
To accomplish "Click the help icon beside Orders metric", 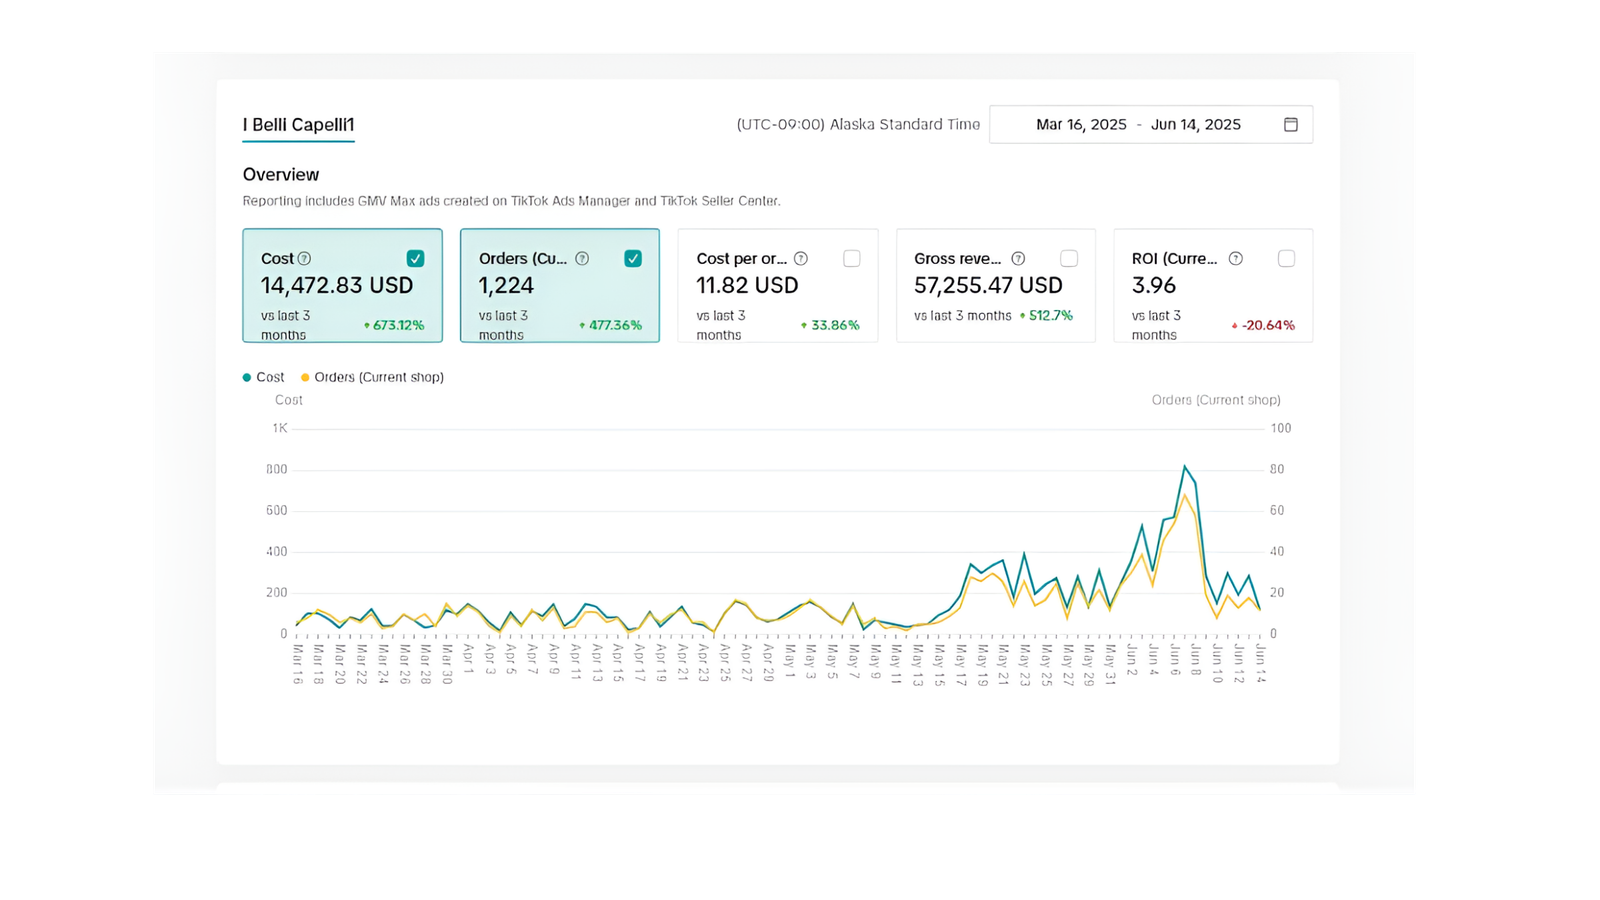I will coord(582,259).
